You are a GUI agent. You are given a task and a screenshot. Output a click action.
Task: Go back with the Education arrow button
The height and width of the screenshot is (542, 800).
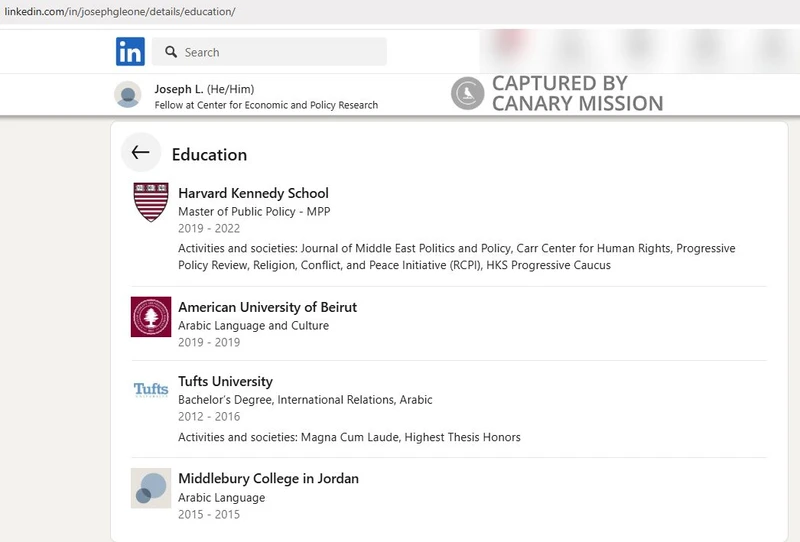[x=141, y=152]
